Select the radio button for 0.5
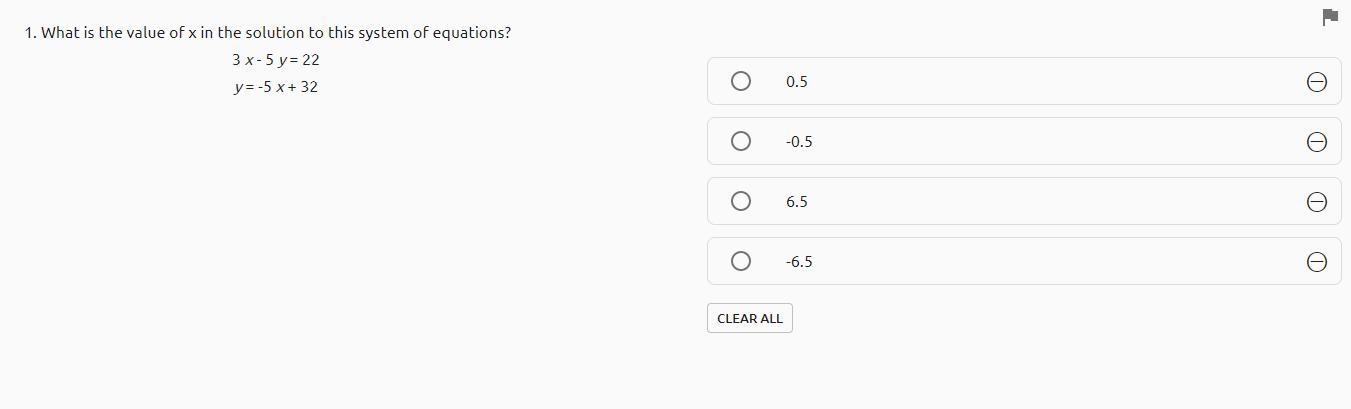 [741, 81]
